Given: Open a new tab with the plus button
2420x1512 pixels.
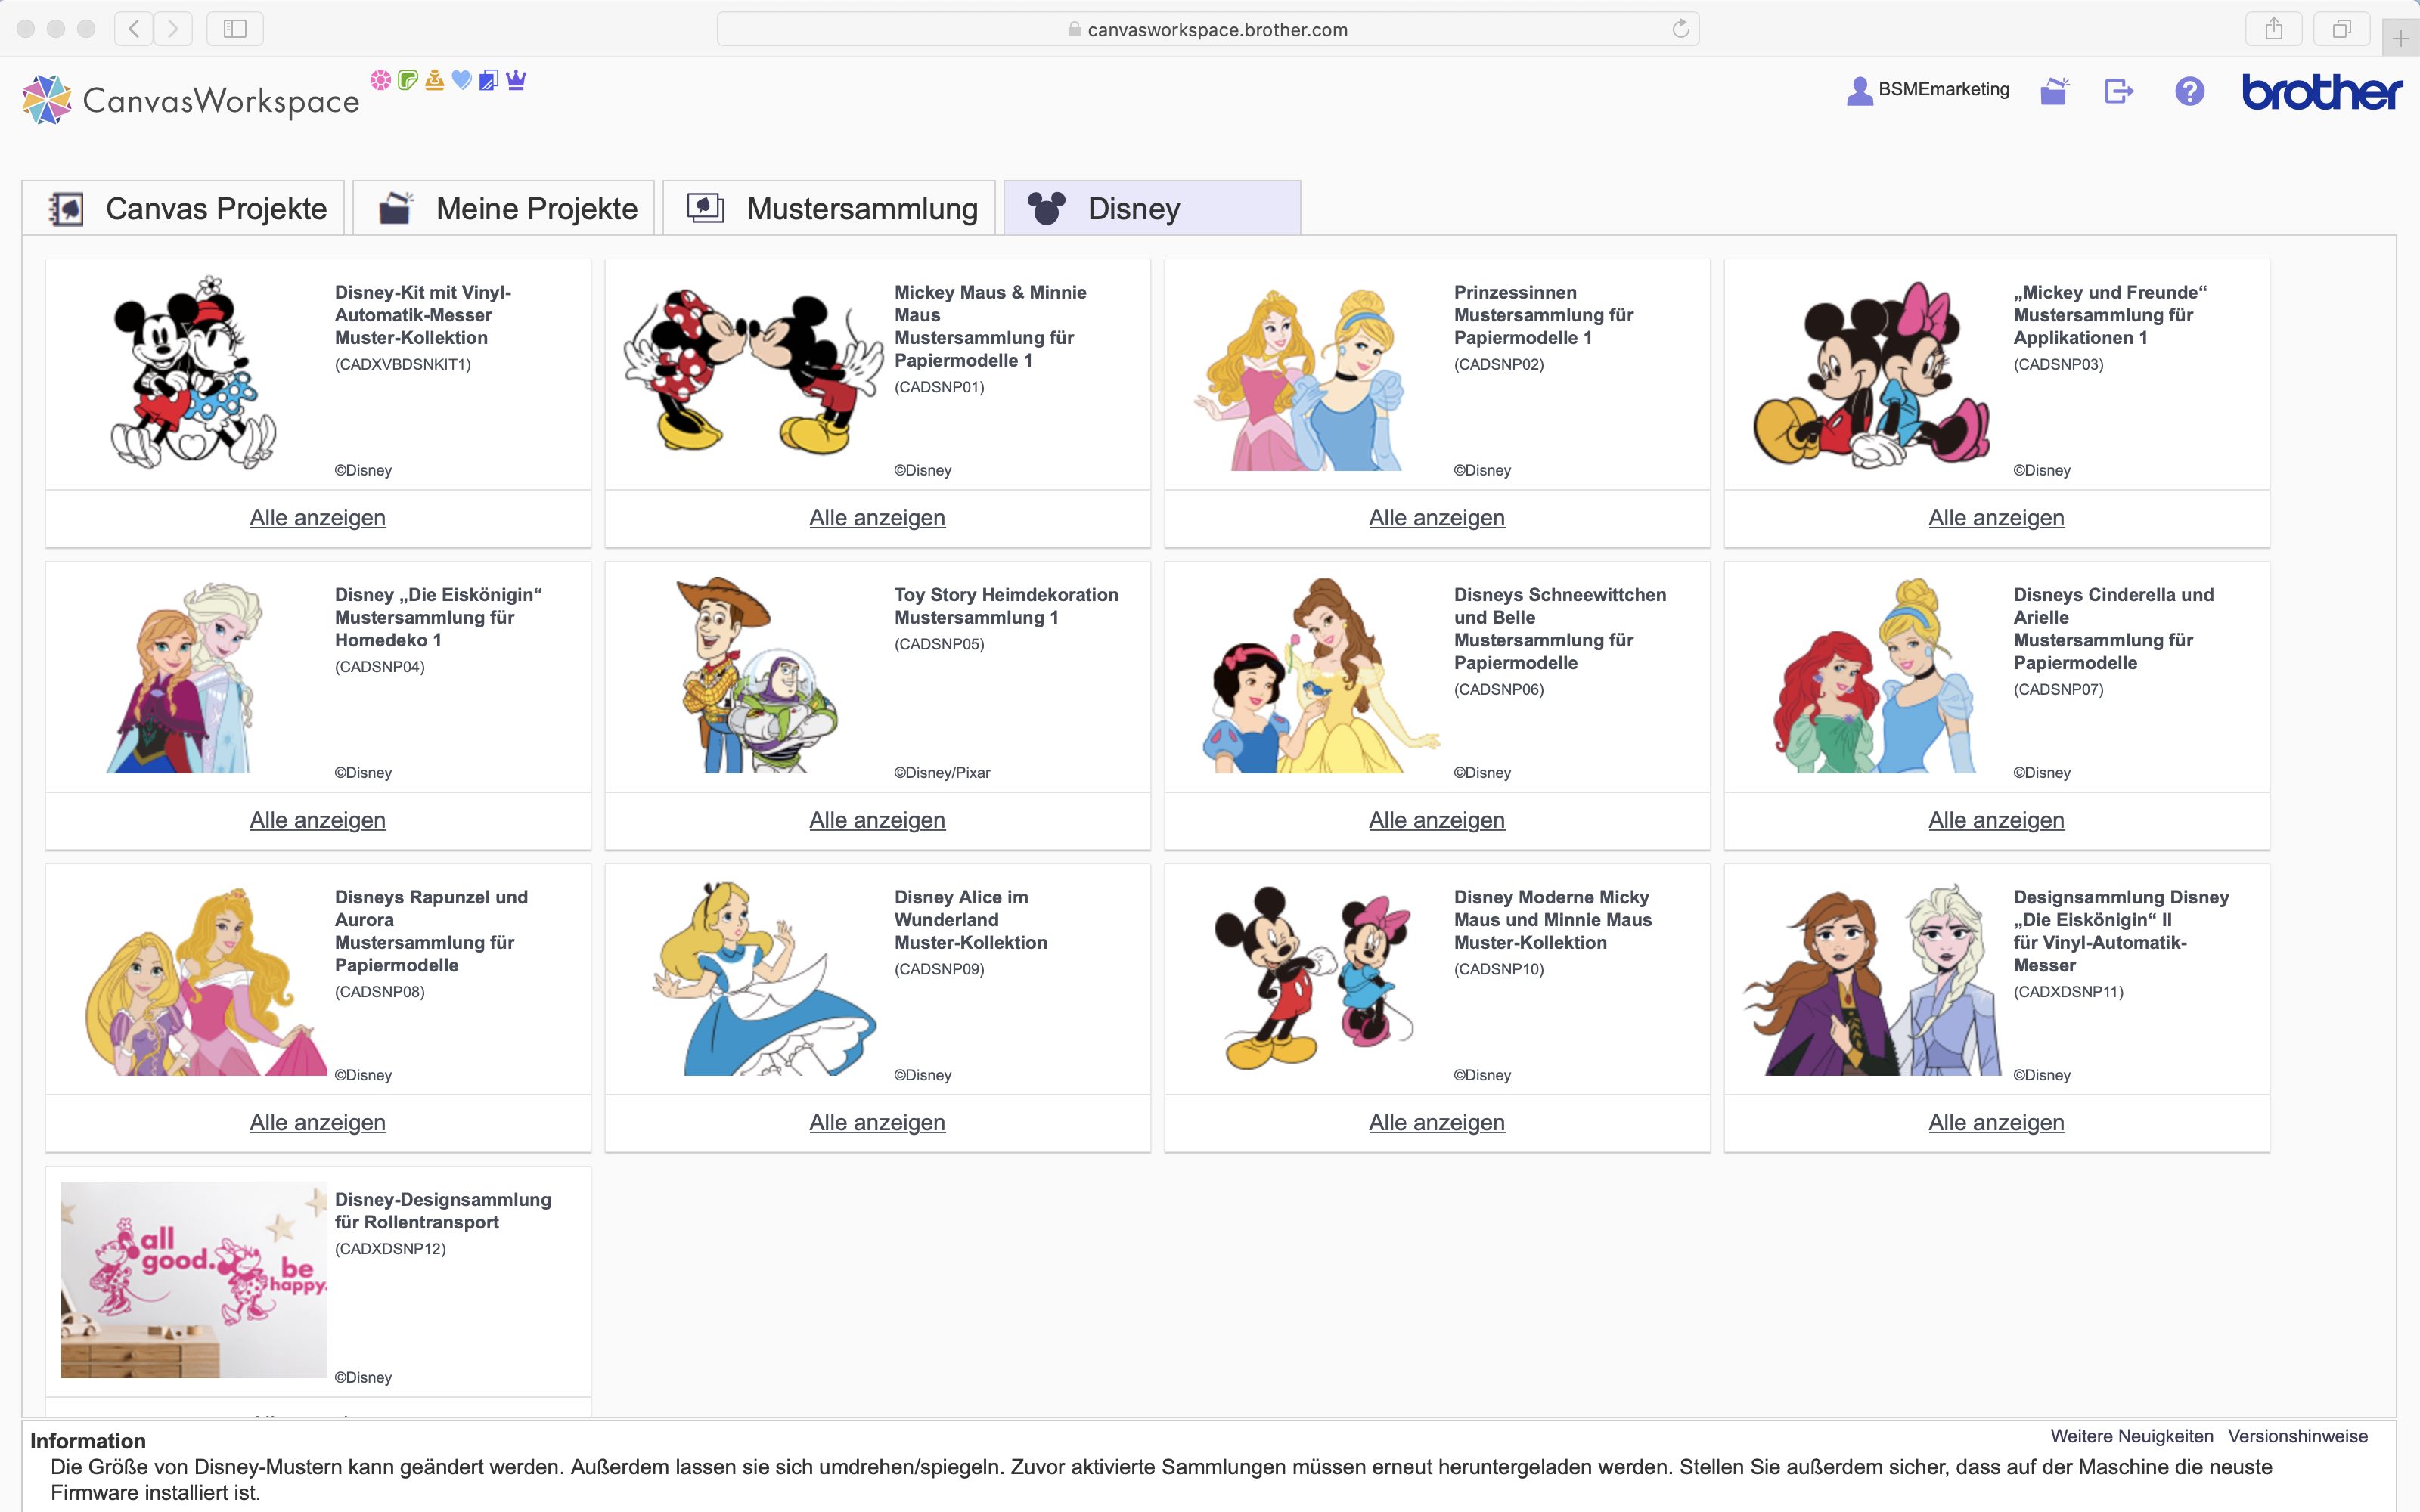Looking at the screenshot, I should coord(2401,39).
